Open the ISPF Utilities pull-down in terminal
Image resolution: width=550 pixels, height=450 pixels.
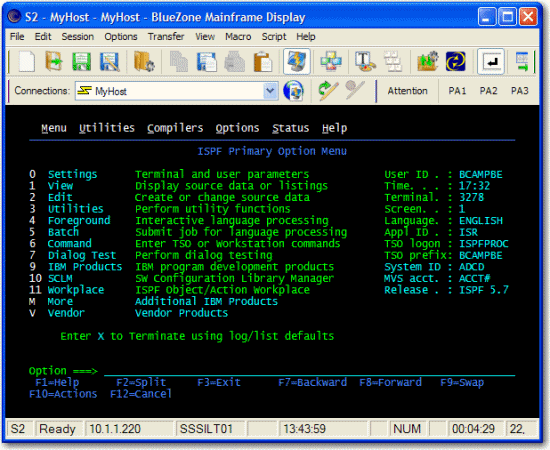click(107, 128)
